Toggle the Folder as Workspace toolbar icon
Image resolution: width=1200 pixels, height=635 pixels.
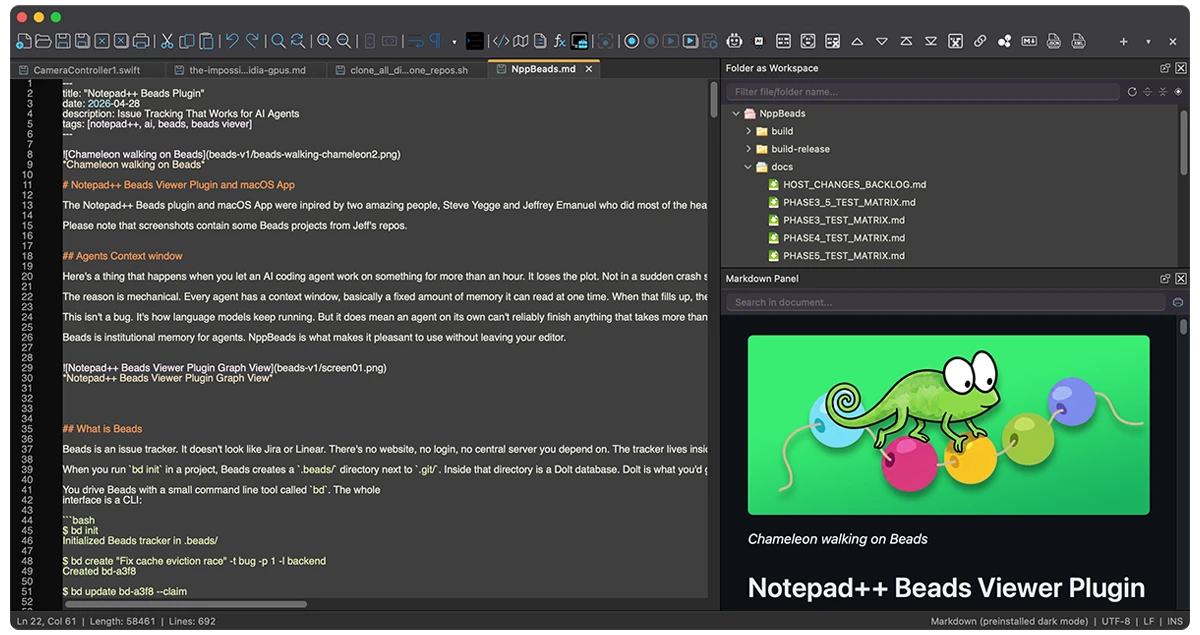click(x=579, y=41)
